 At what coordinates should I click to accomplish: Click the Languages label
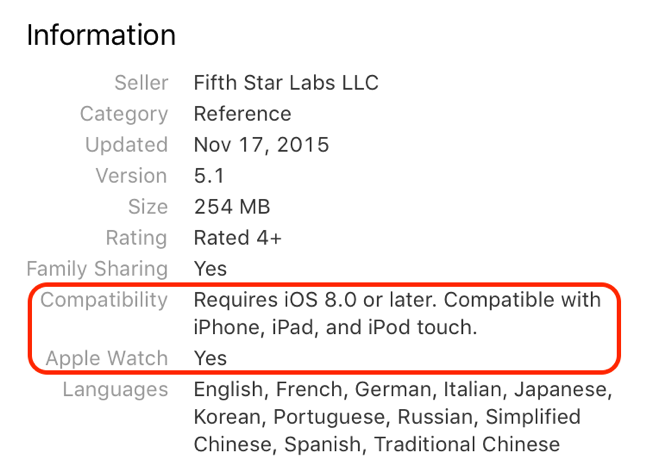point(115,390)
